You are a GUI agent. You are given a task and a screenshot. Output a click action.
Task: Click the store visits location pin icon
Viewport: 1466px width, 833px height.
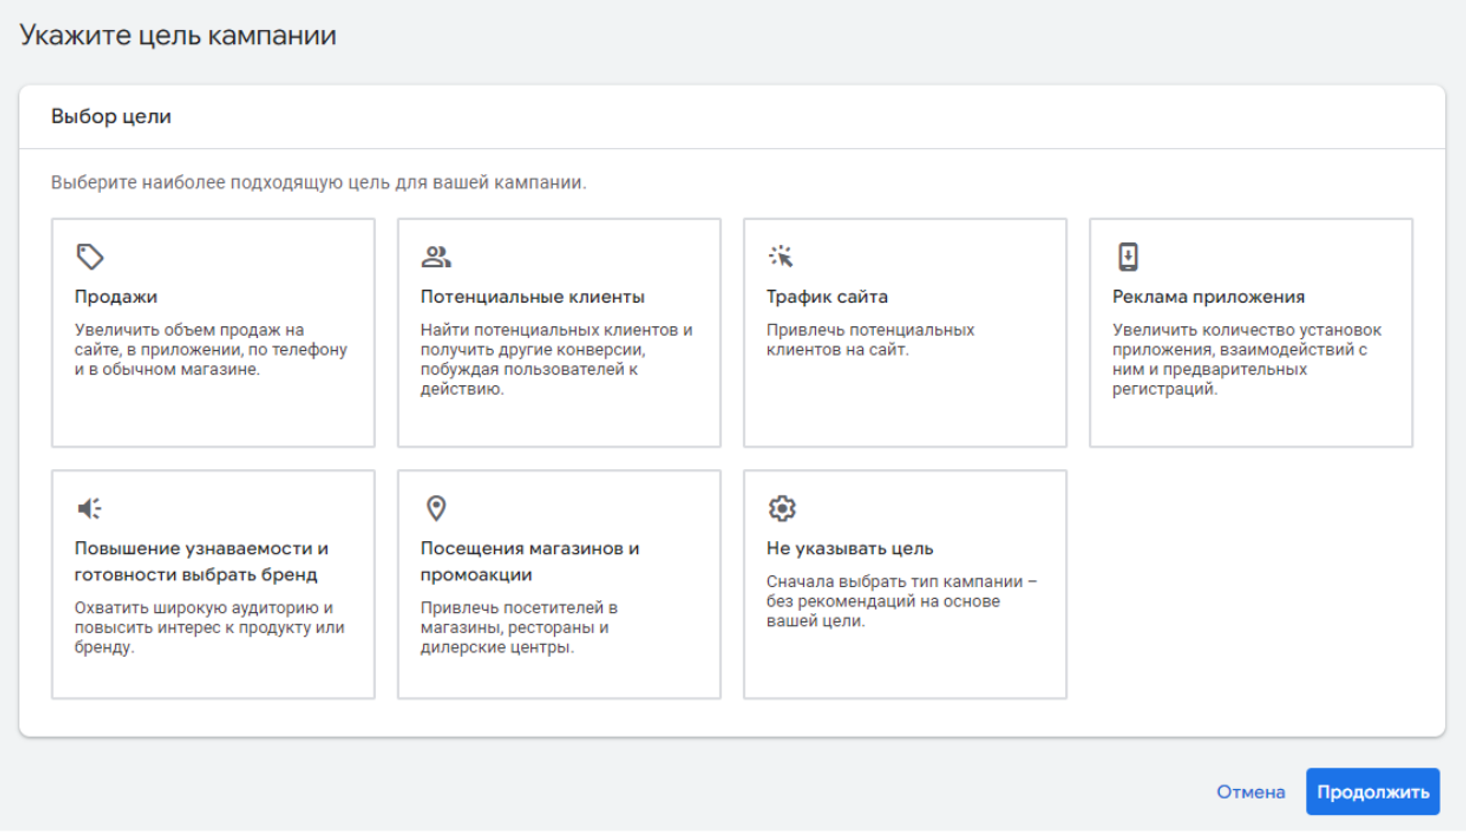[x=436, y=509]
